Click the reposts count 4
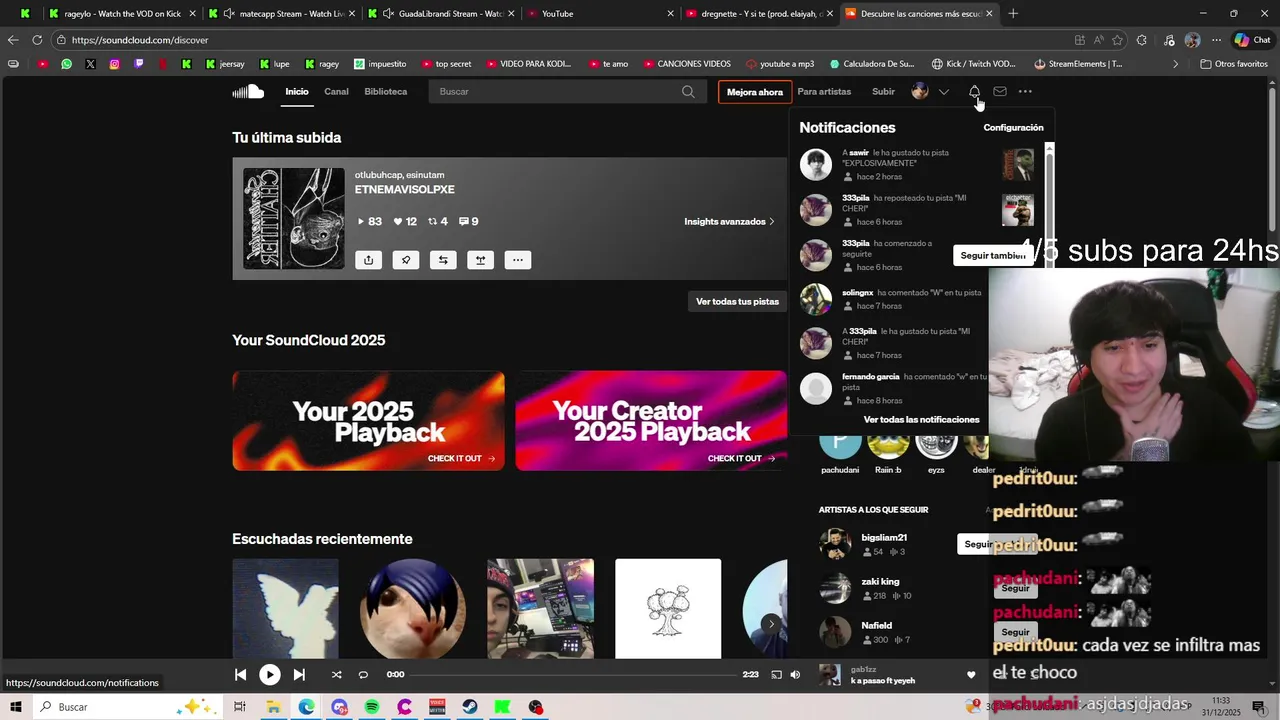The image size is (1280, 720). [x=438, y=222]
